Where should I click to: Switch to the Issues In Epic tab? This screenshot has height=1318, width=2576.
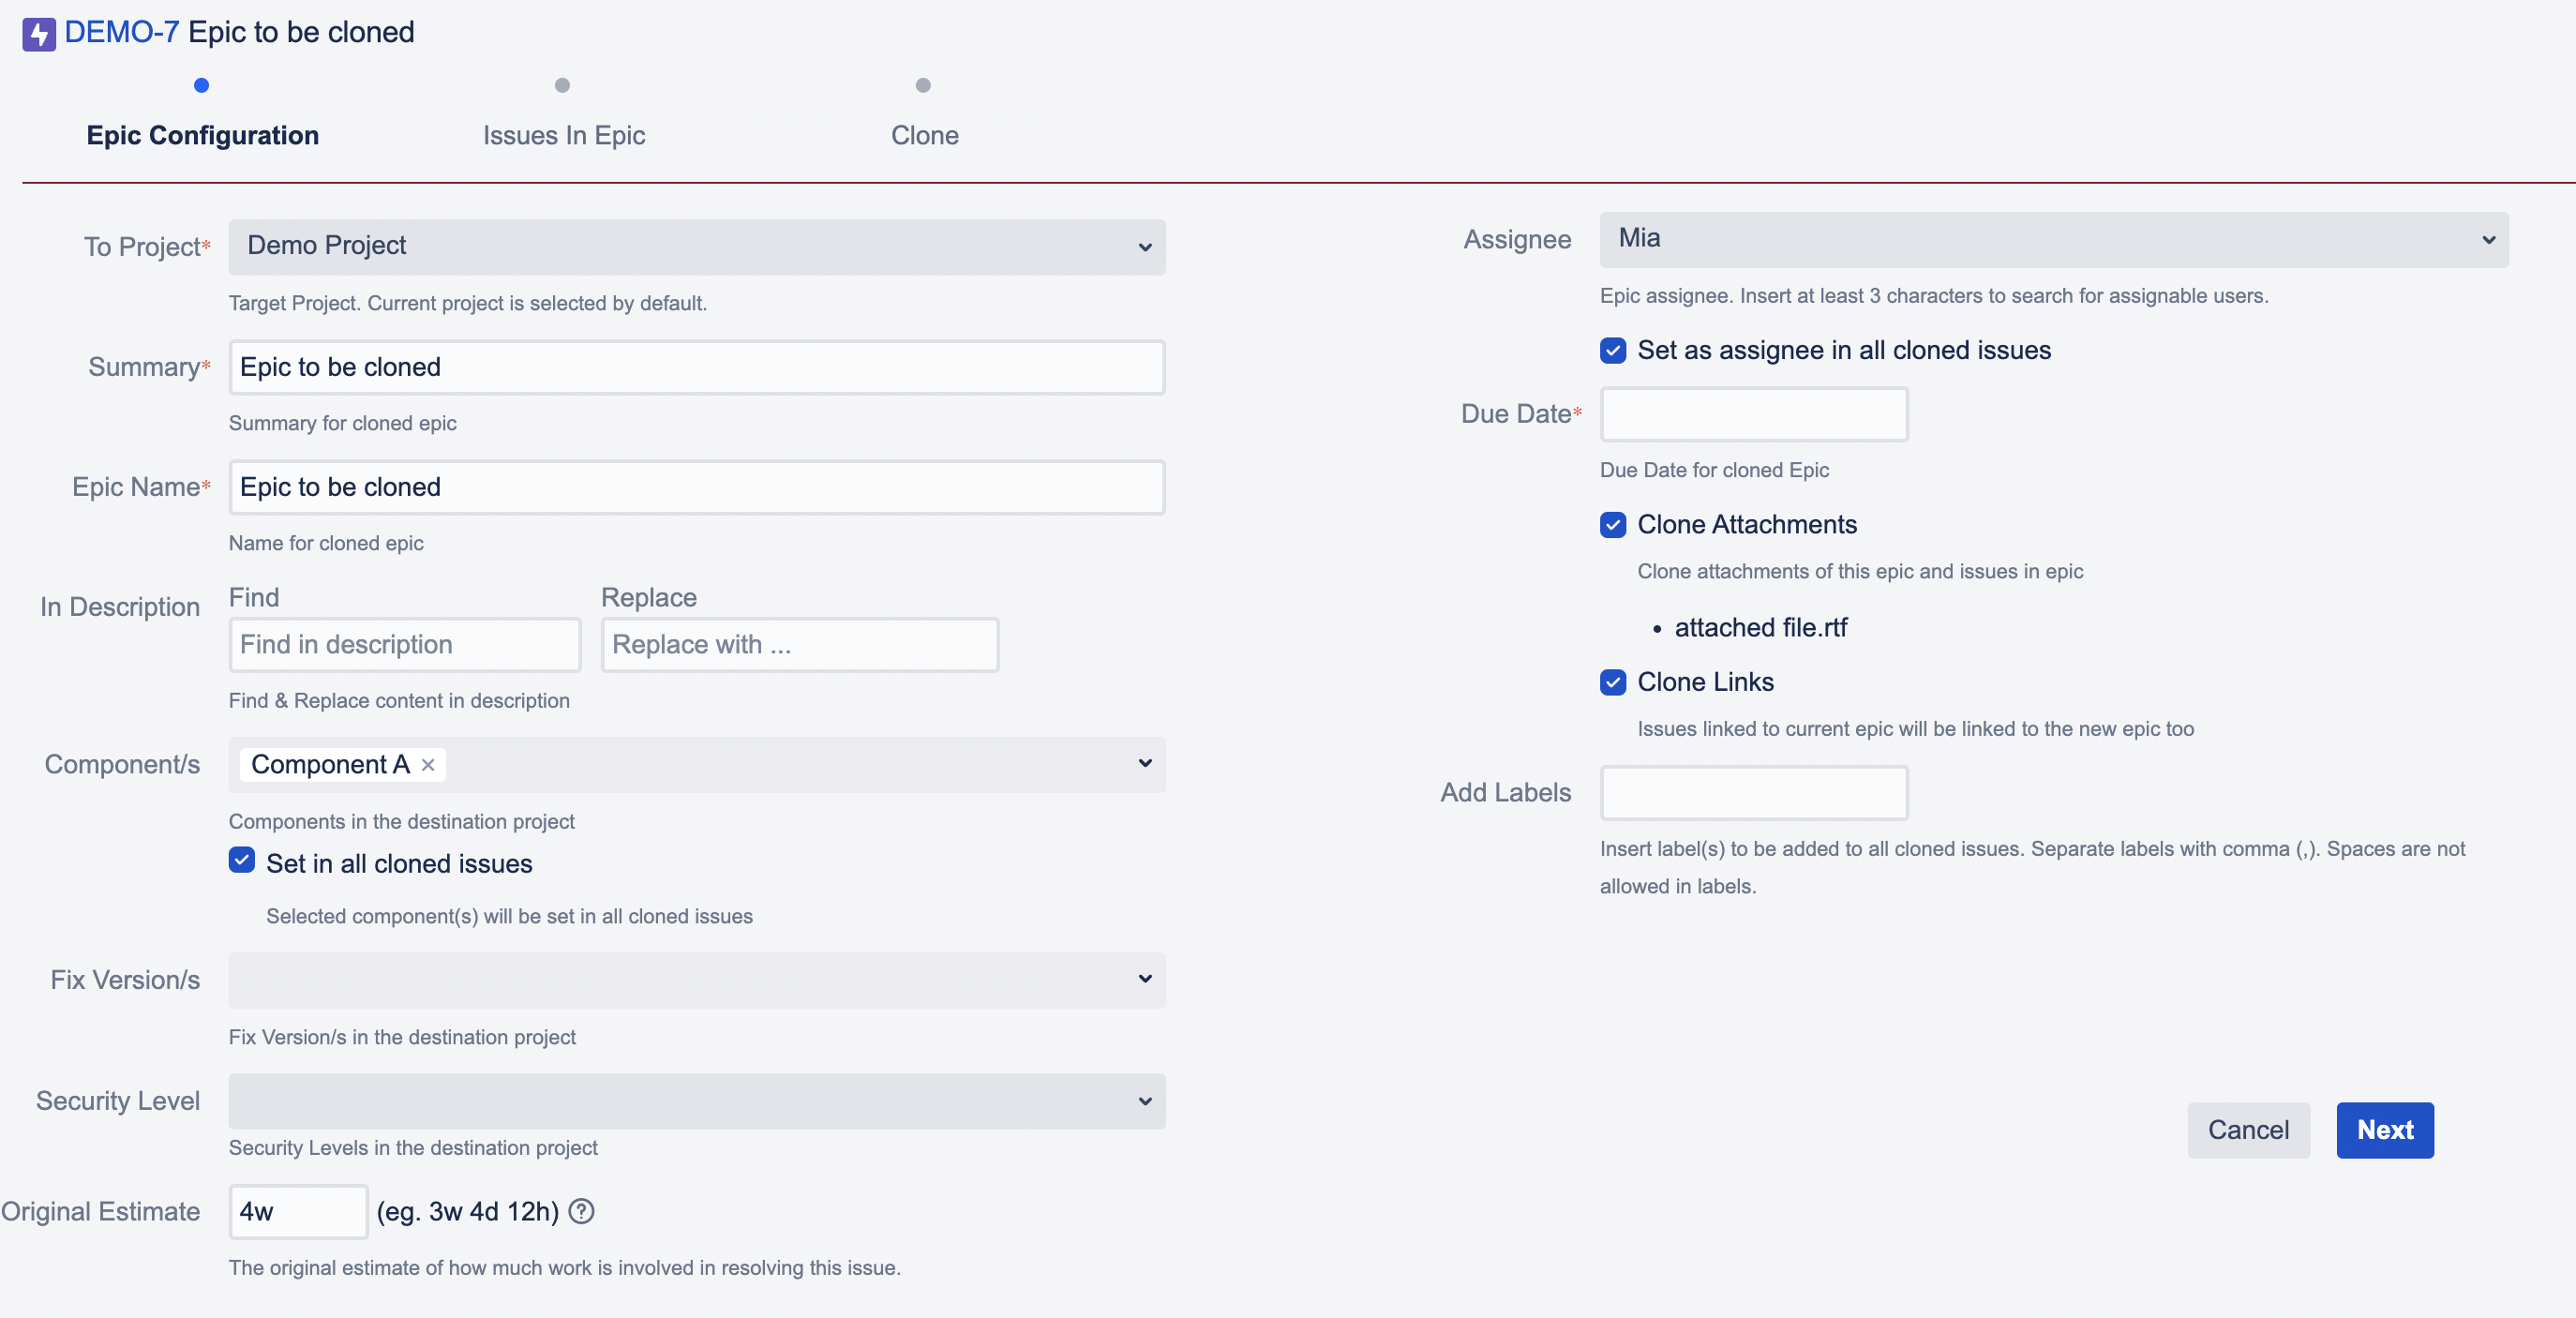tap(563, 135)
